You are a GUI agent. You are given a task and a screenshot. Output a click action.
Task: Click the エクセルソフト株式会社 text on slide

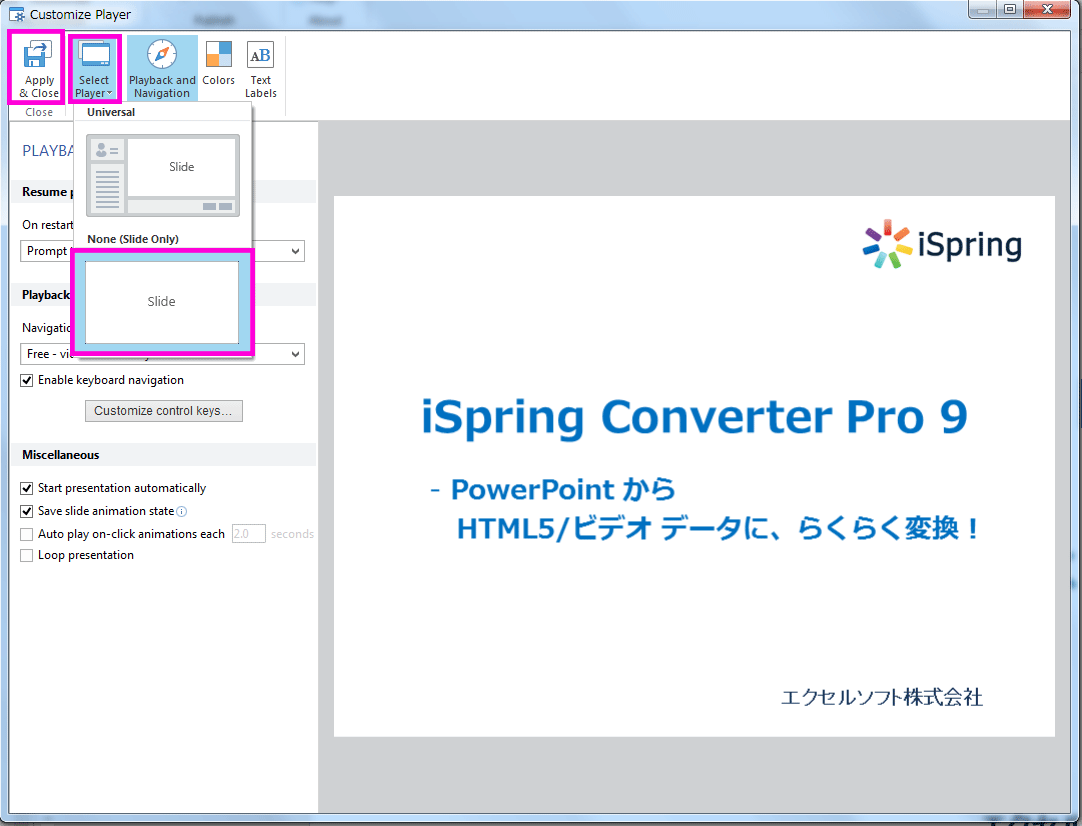(x=881, y=697)
